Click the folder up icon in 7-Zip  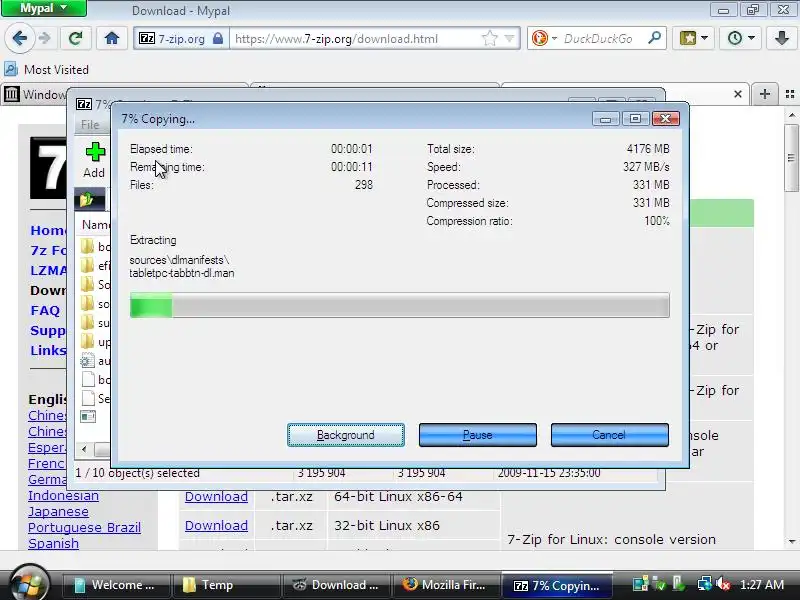pyautogui.click(x=88, y=199)
